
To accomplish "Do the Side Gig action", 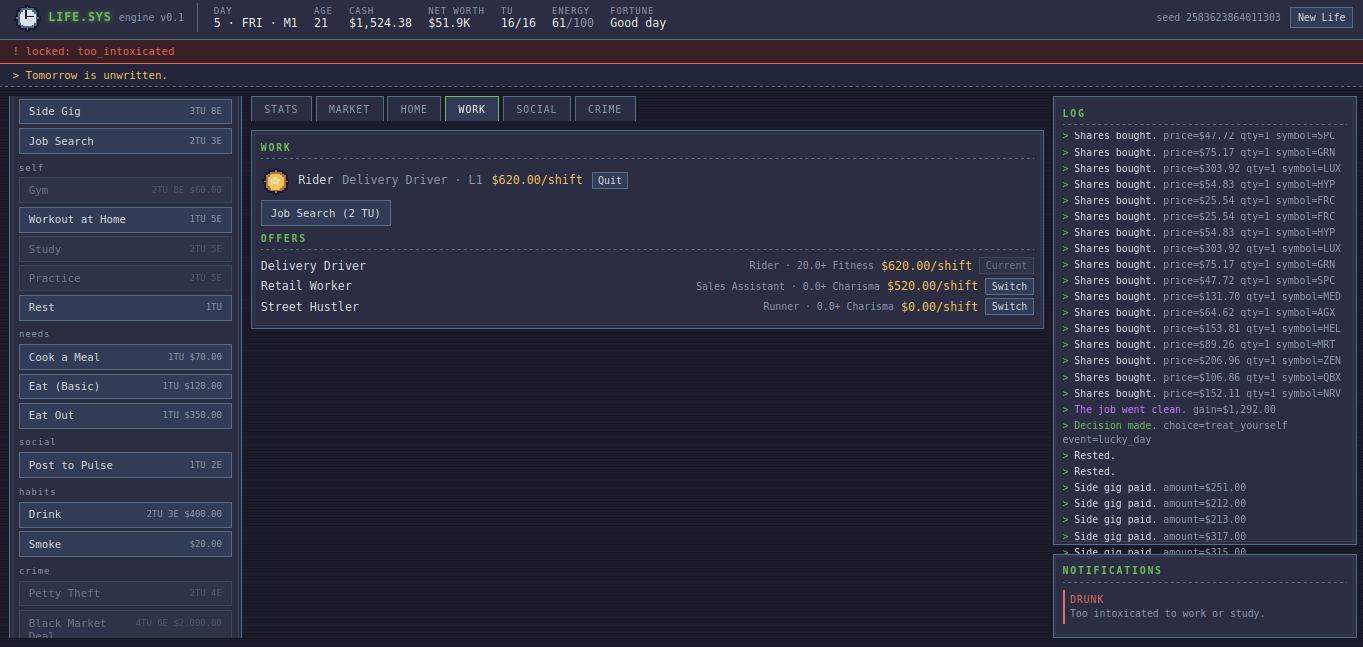I will tap(125, 111).
